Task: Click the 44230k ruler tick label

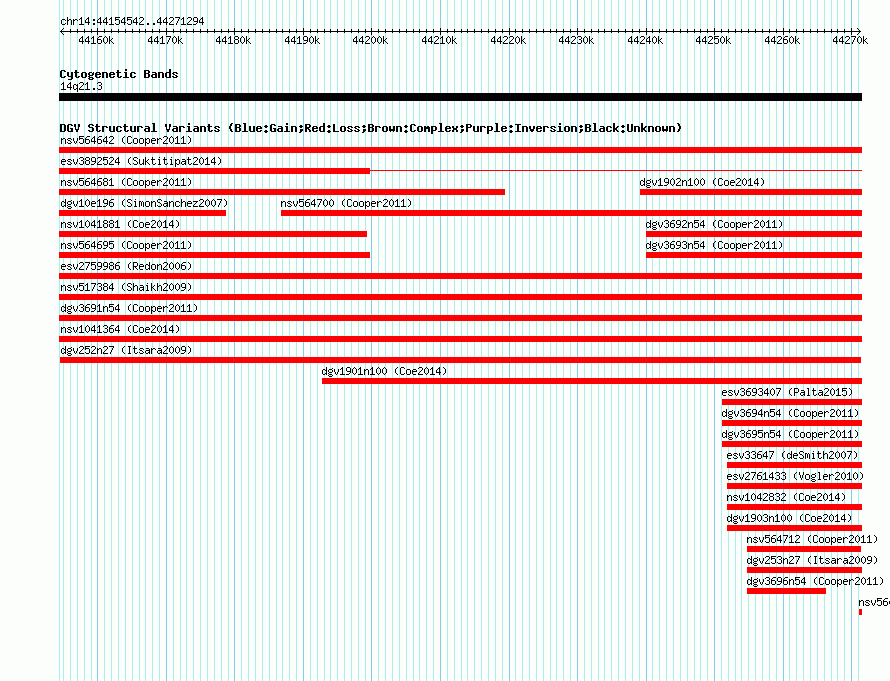Action: (576, 40)
